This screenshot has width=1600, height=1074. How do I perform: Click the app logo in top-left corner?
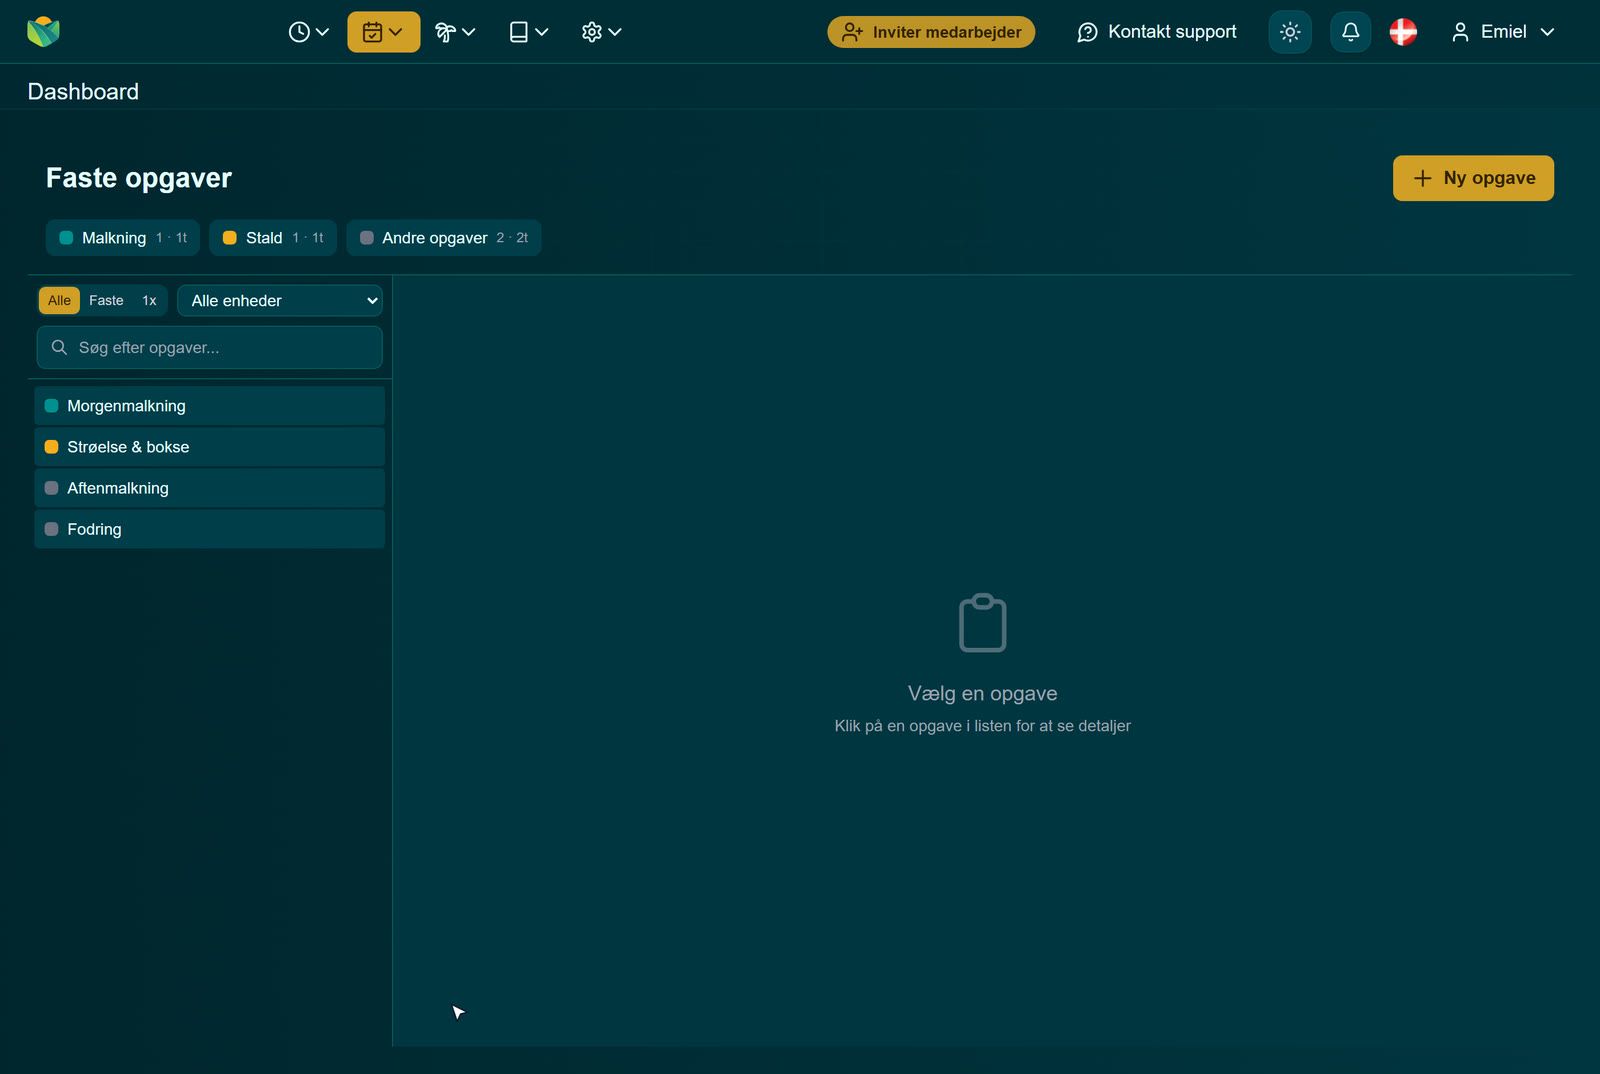(43, 32)
